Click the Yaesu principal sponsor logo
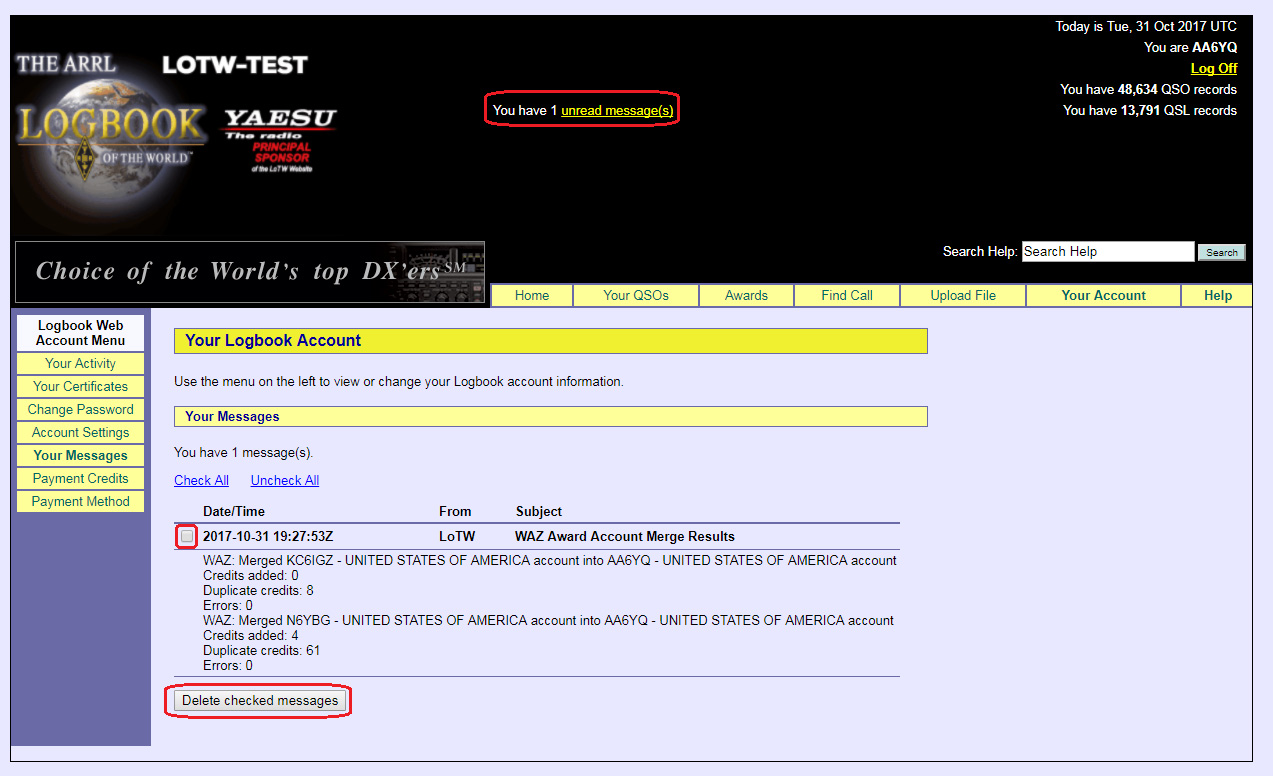Viewport: 1273px width, 776px height. pyautogui.click(x=280, y=140)
